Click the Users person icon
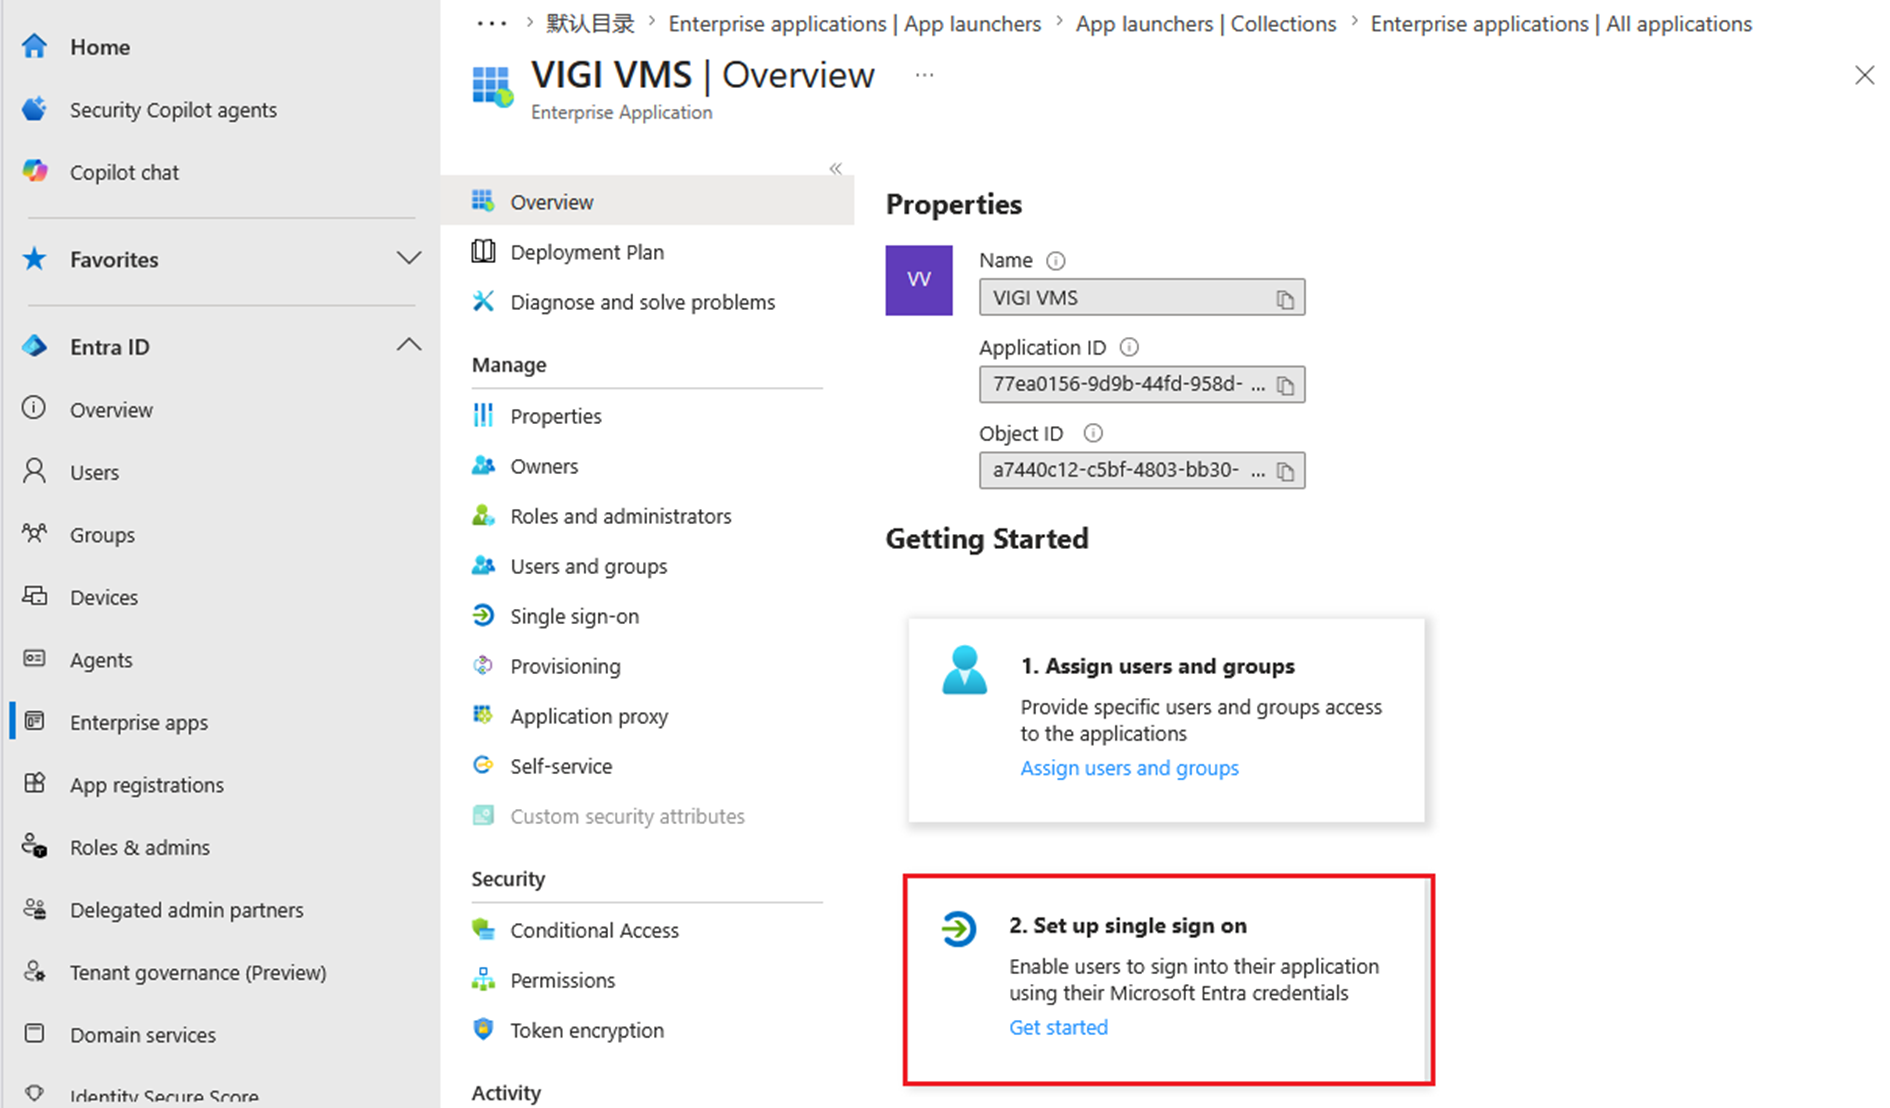 (34, 471)
